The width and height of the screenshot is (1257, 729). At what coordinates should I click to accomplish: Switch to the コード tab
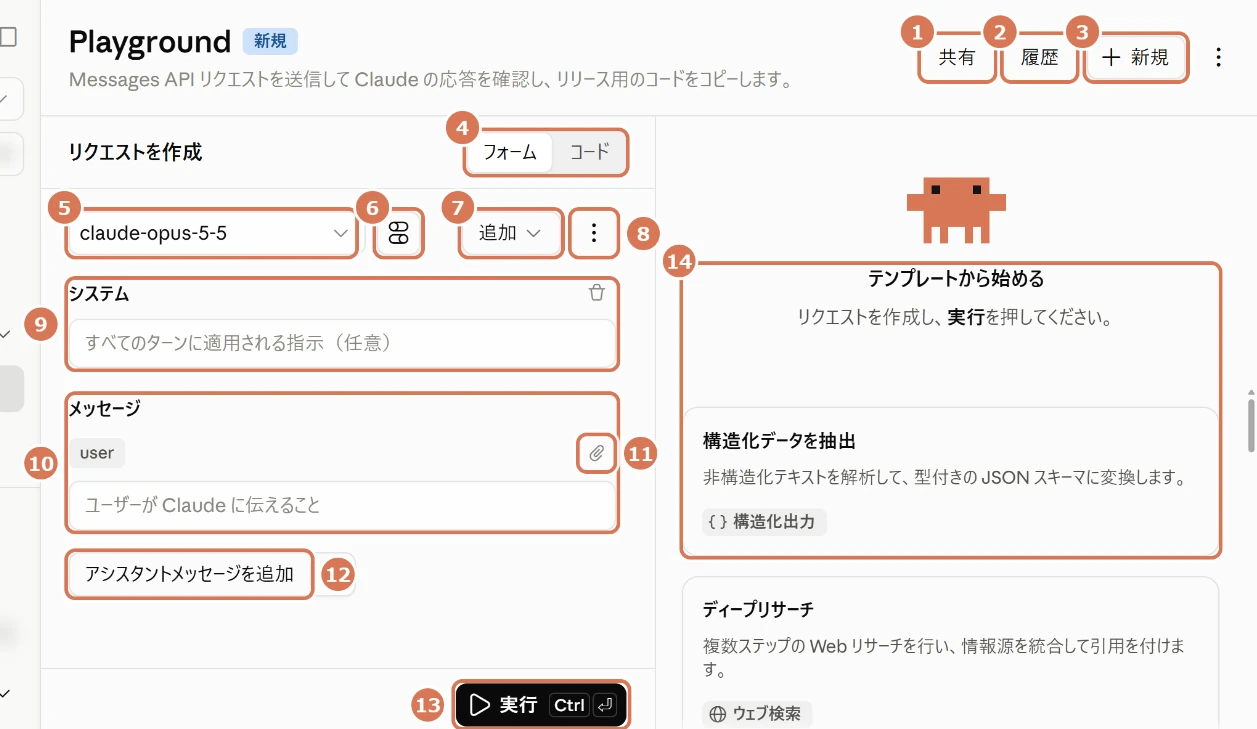[590, 153]
